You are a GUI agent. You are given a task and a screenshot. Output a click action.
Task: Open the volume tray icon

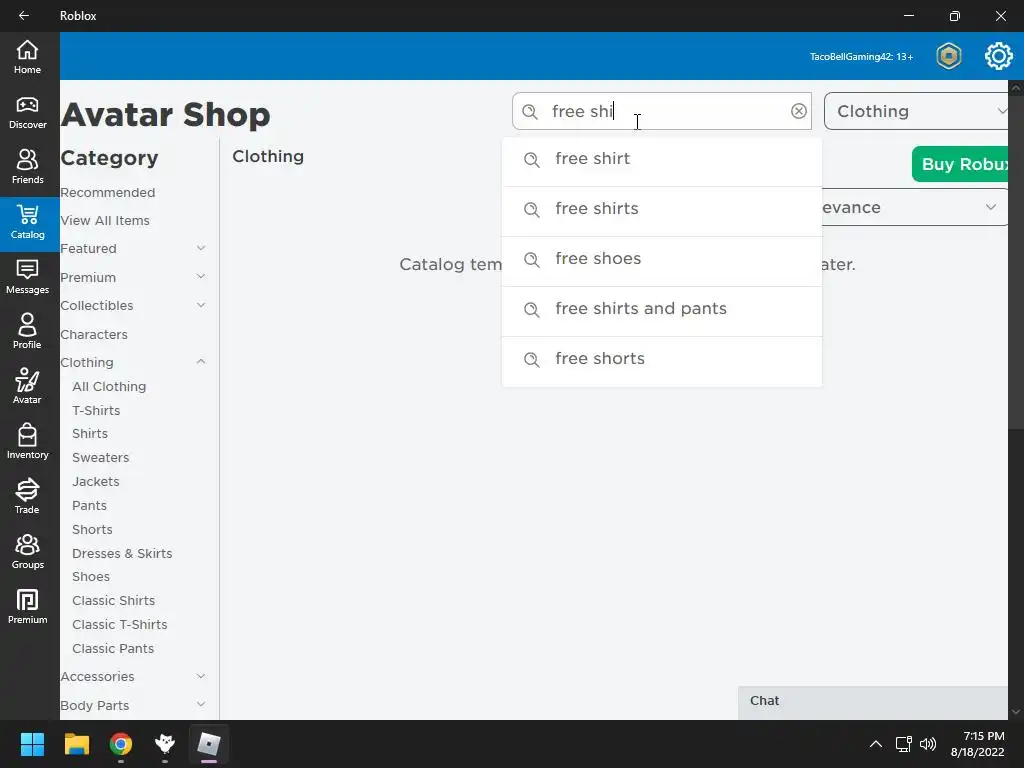(x=928, y=744)
